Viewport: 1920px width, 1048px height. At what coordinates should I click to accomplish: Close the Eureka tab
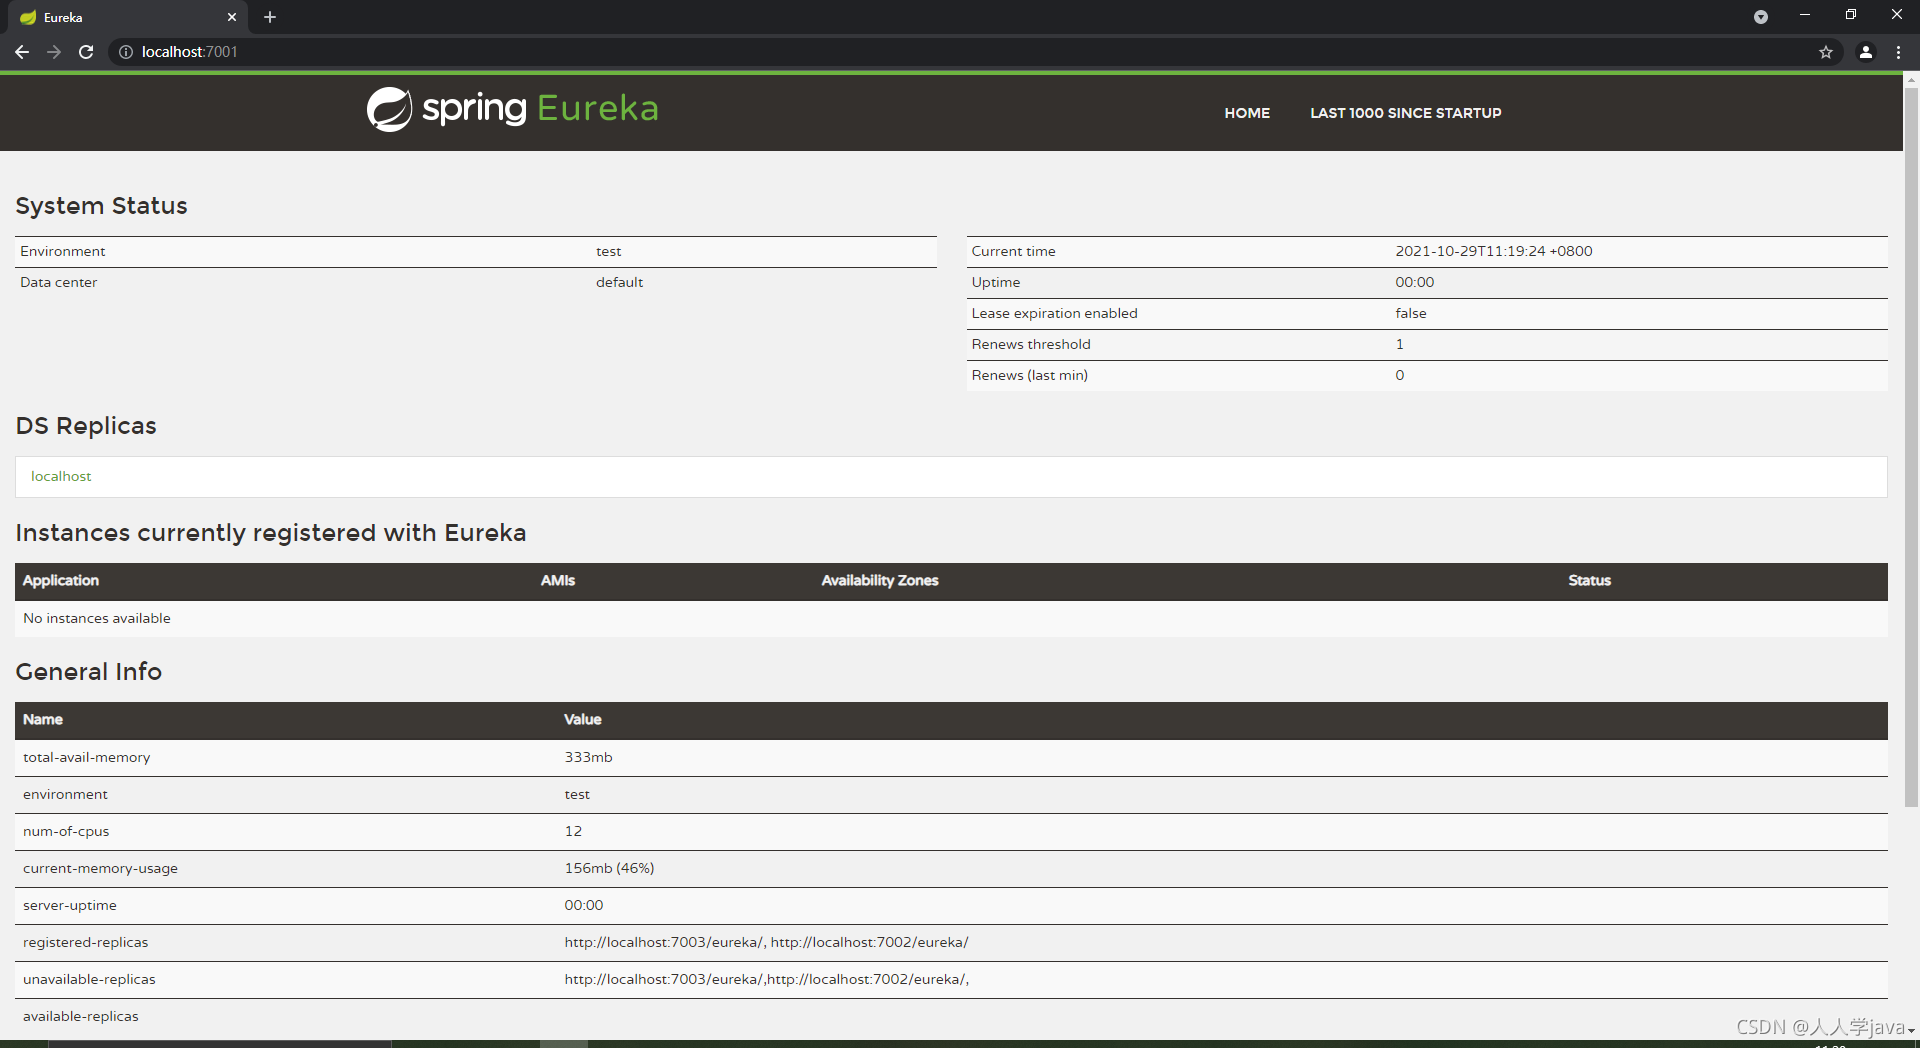point(232,17)
